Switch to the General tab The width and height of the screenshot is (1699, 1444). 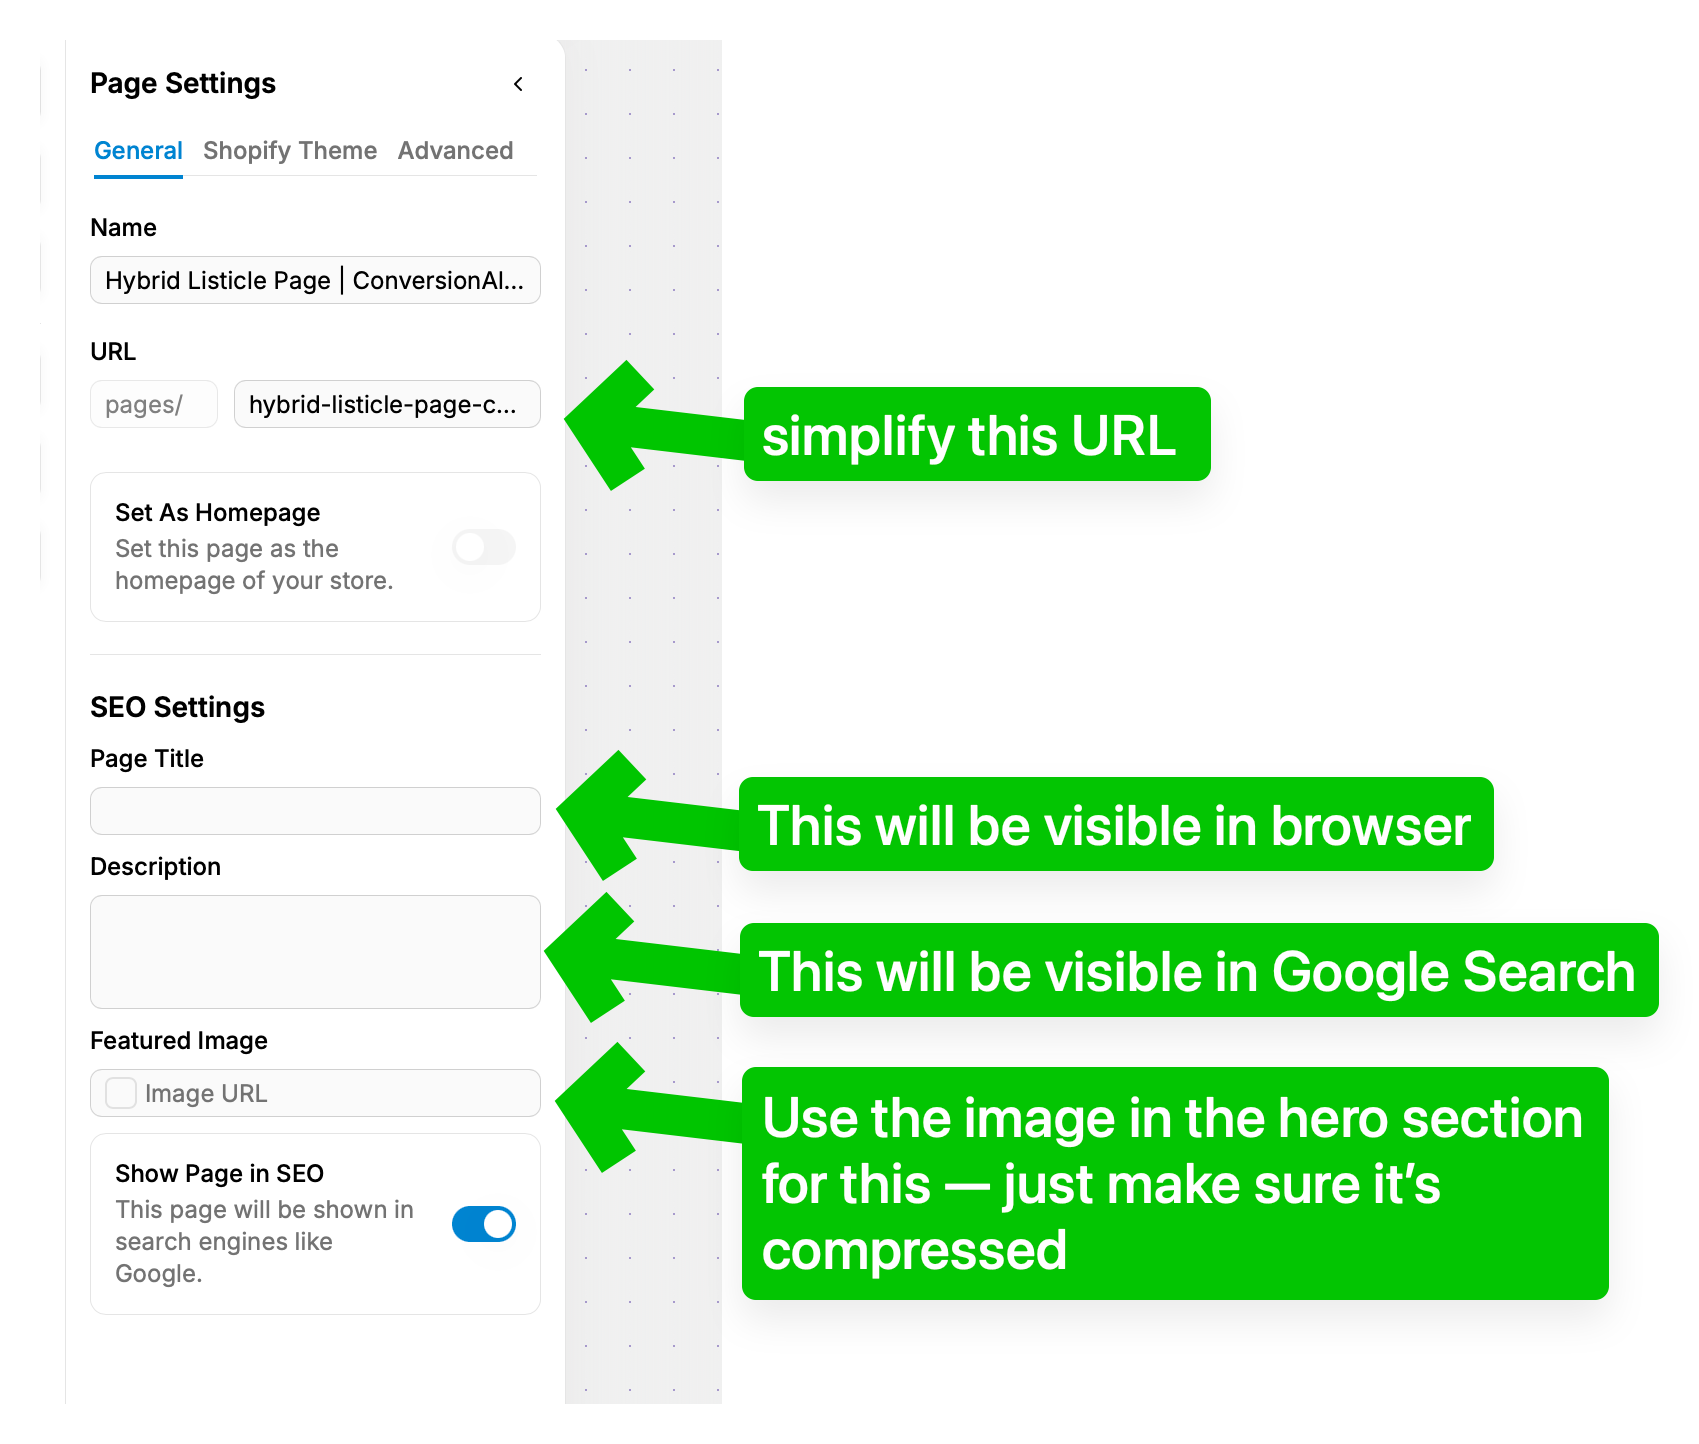pyautogui.click(x=138, y=151)
